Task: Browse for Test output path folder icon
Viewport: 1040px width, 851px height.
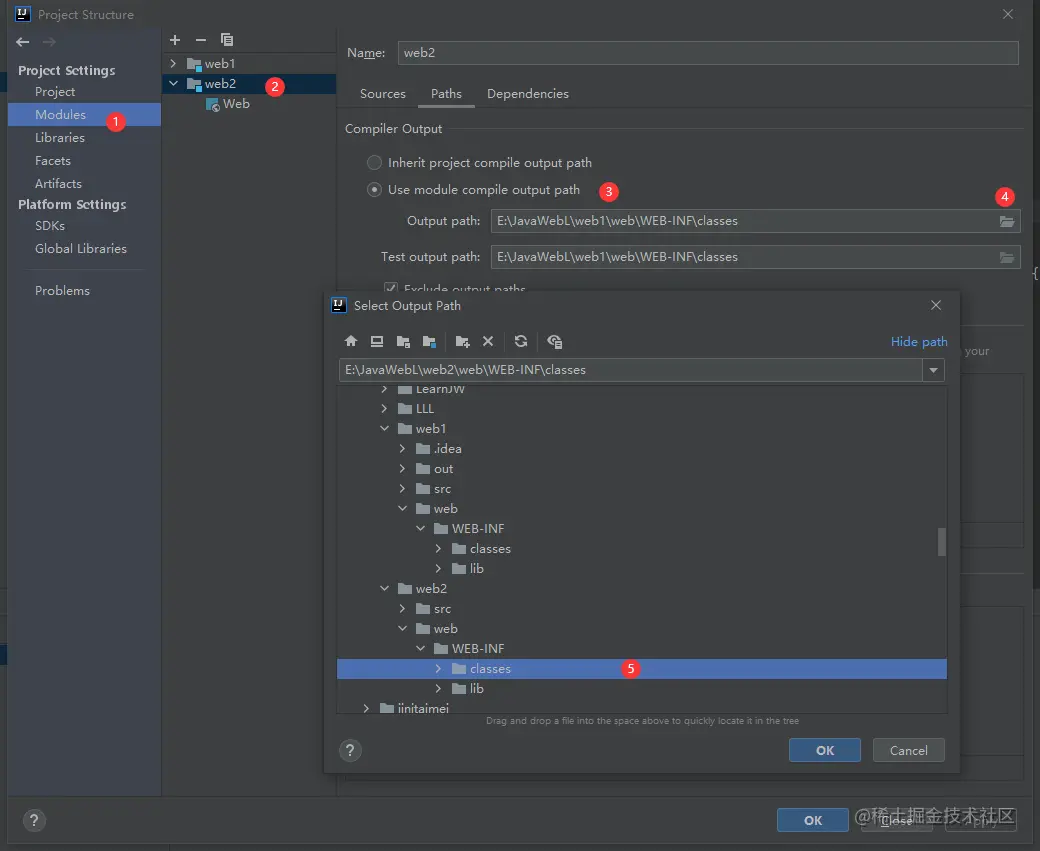Action: click(x=1007, y=257)
